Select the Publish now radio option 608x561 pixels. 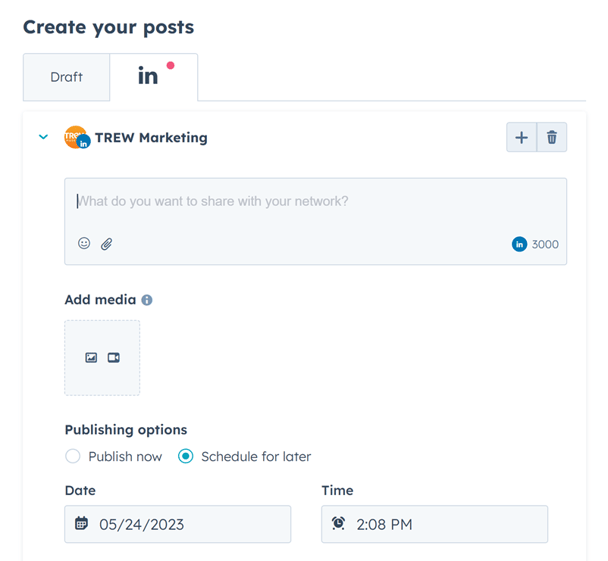click(73, 456)
